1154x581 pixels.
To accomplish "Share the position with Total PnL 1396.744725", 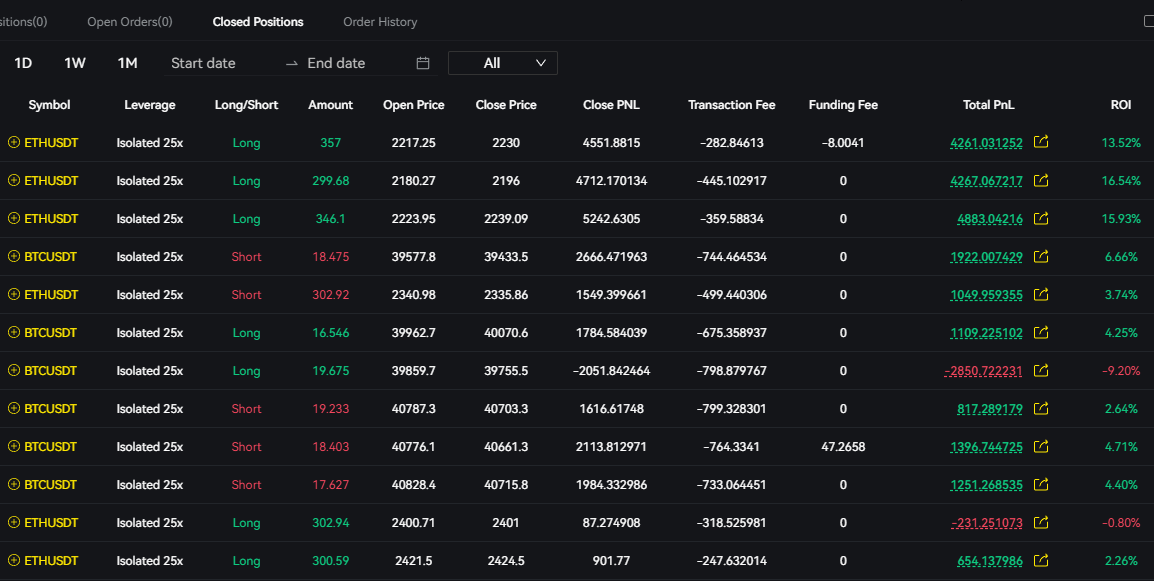I will coord(1041,447).
